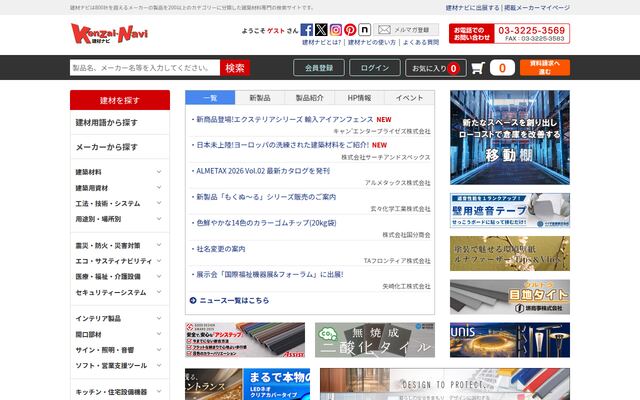The image size is (640, 400).
Task: Open the ALMETAX 2026 Vol.02 catalog news
Action: coord(263,171)
